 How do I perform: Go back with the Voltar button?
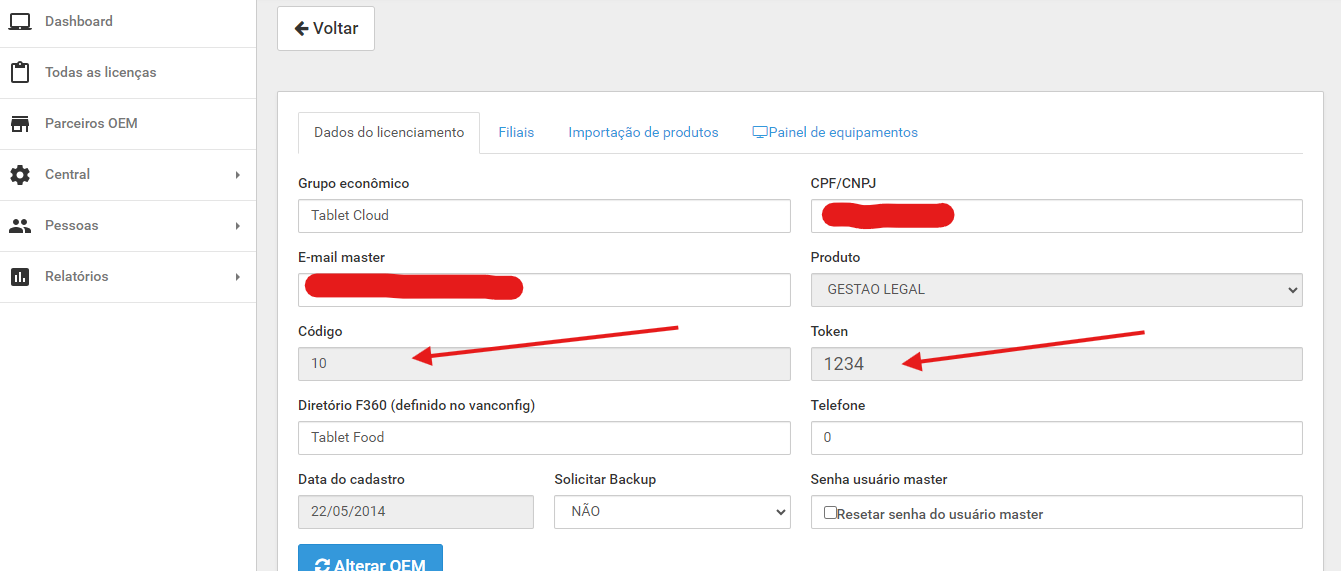[326, 28]
